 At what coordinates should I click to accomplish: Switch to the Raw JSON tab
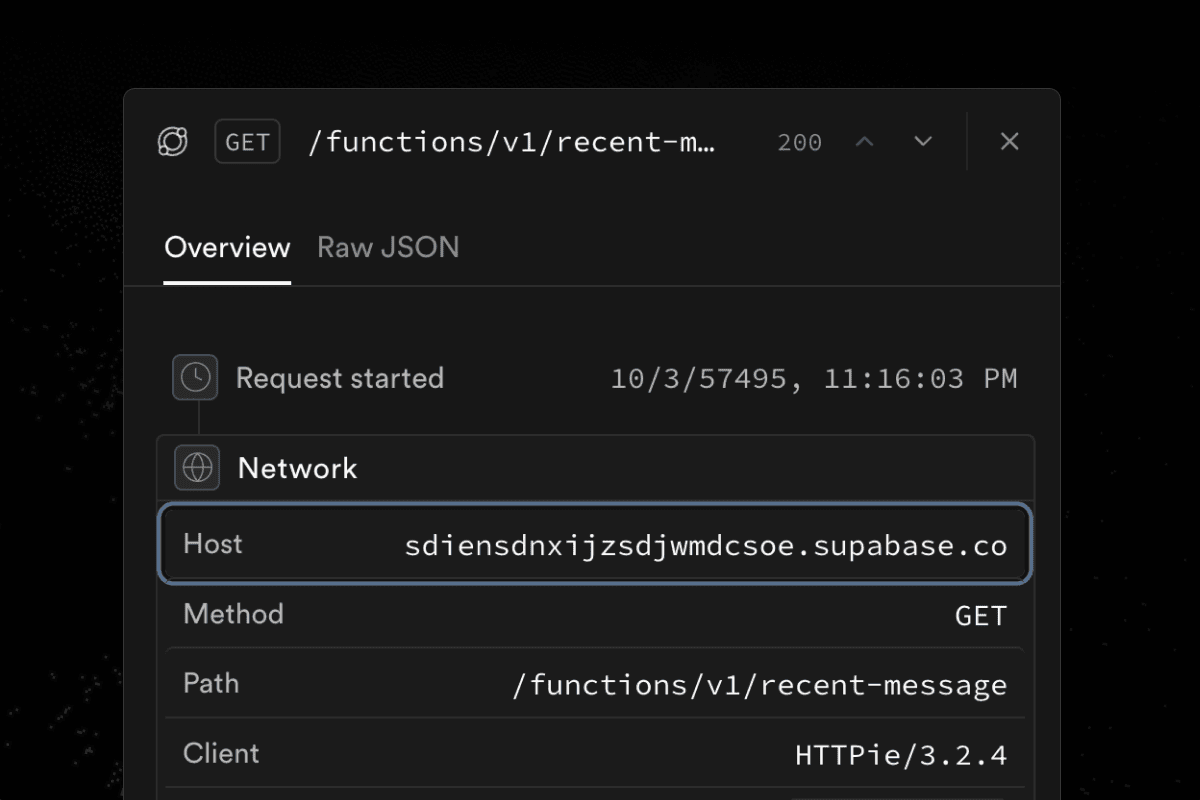tap(387, 246)
